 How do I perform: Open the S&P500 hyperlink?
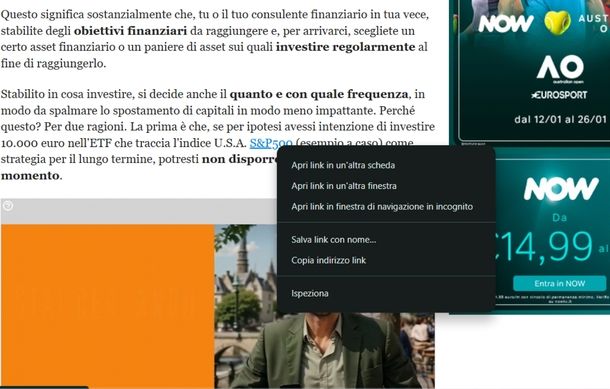click(x=271, y=143)
